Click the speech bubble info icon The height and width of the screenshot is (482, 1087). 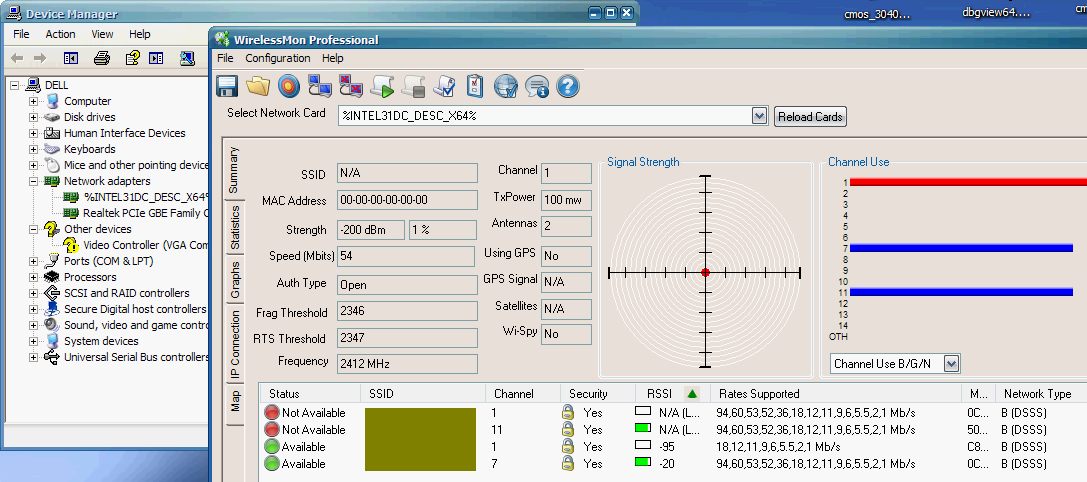537,86
